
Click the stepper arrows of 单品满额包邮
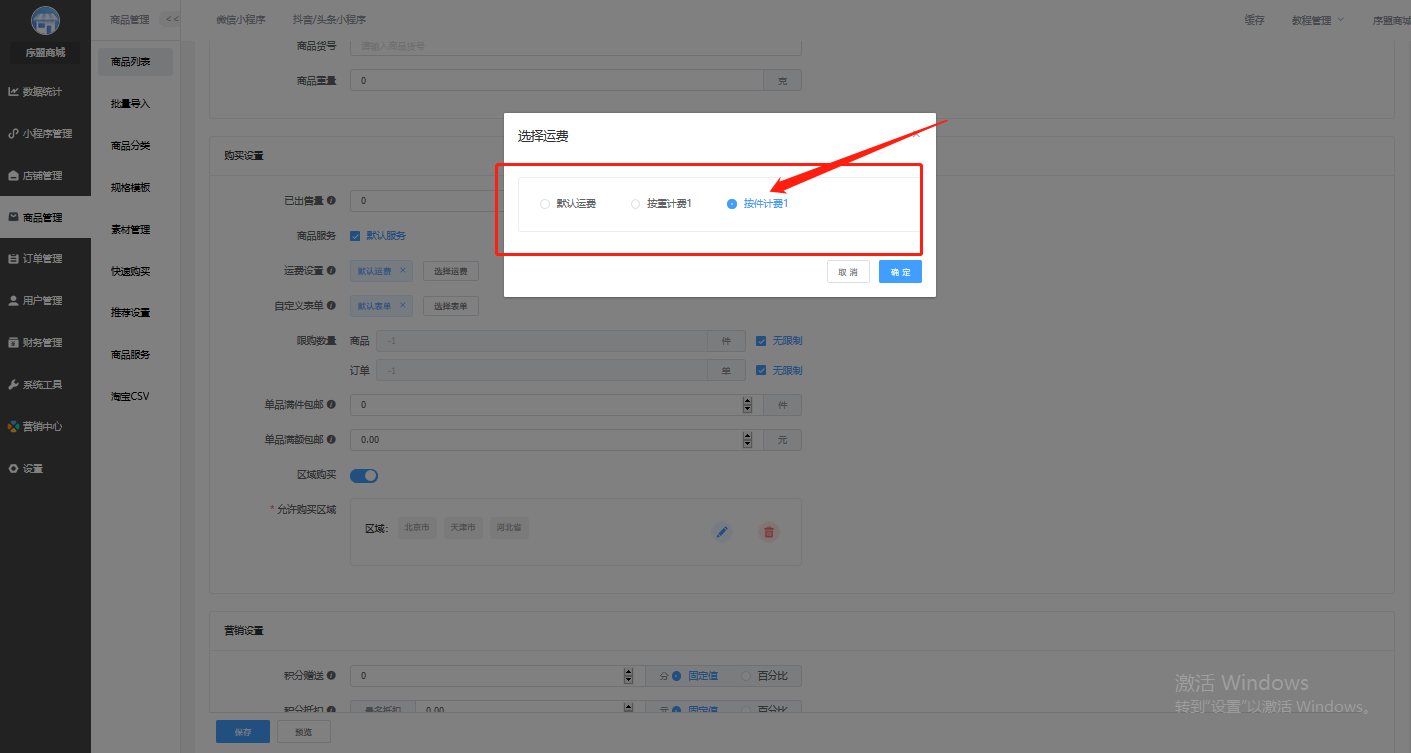point(747,440)
